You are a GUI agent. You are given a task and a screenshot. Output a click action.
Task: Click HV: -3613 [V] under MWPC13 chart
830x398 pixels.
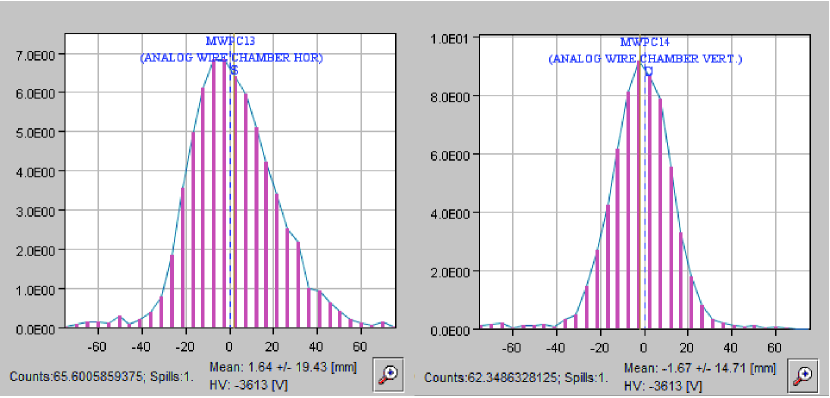[249, 385]
